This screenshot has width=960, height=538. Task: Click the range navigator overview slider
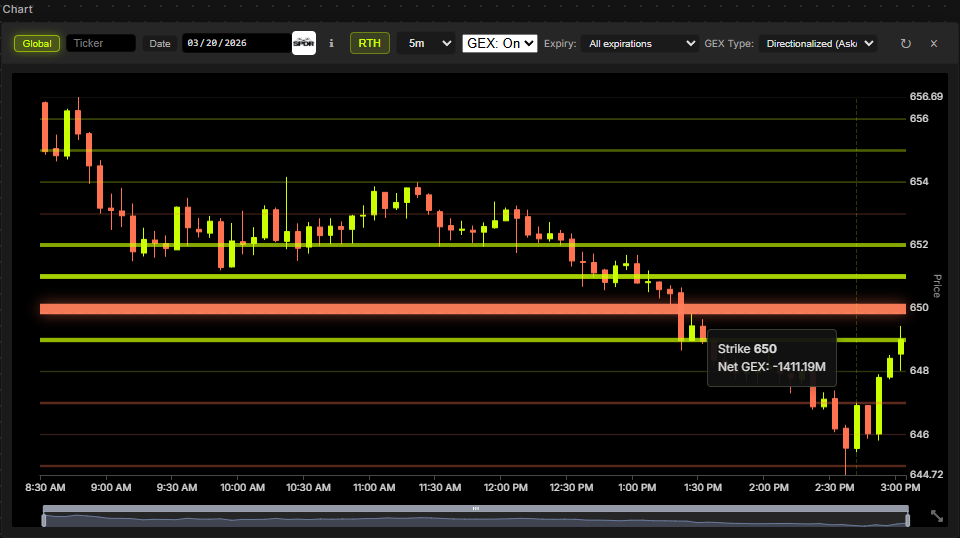[x=476, y=520]
